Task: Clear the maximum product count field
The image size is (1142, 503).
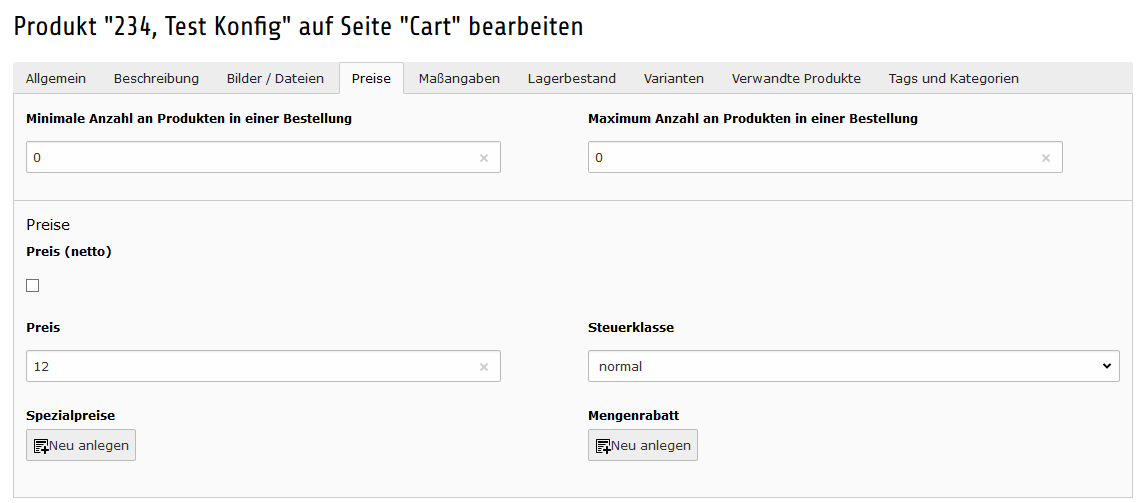Action: (x=1046, y=158)
